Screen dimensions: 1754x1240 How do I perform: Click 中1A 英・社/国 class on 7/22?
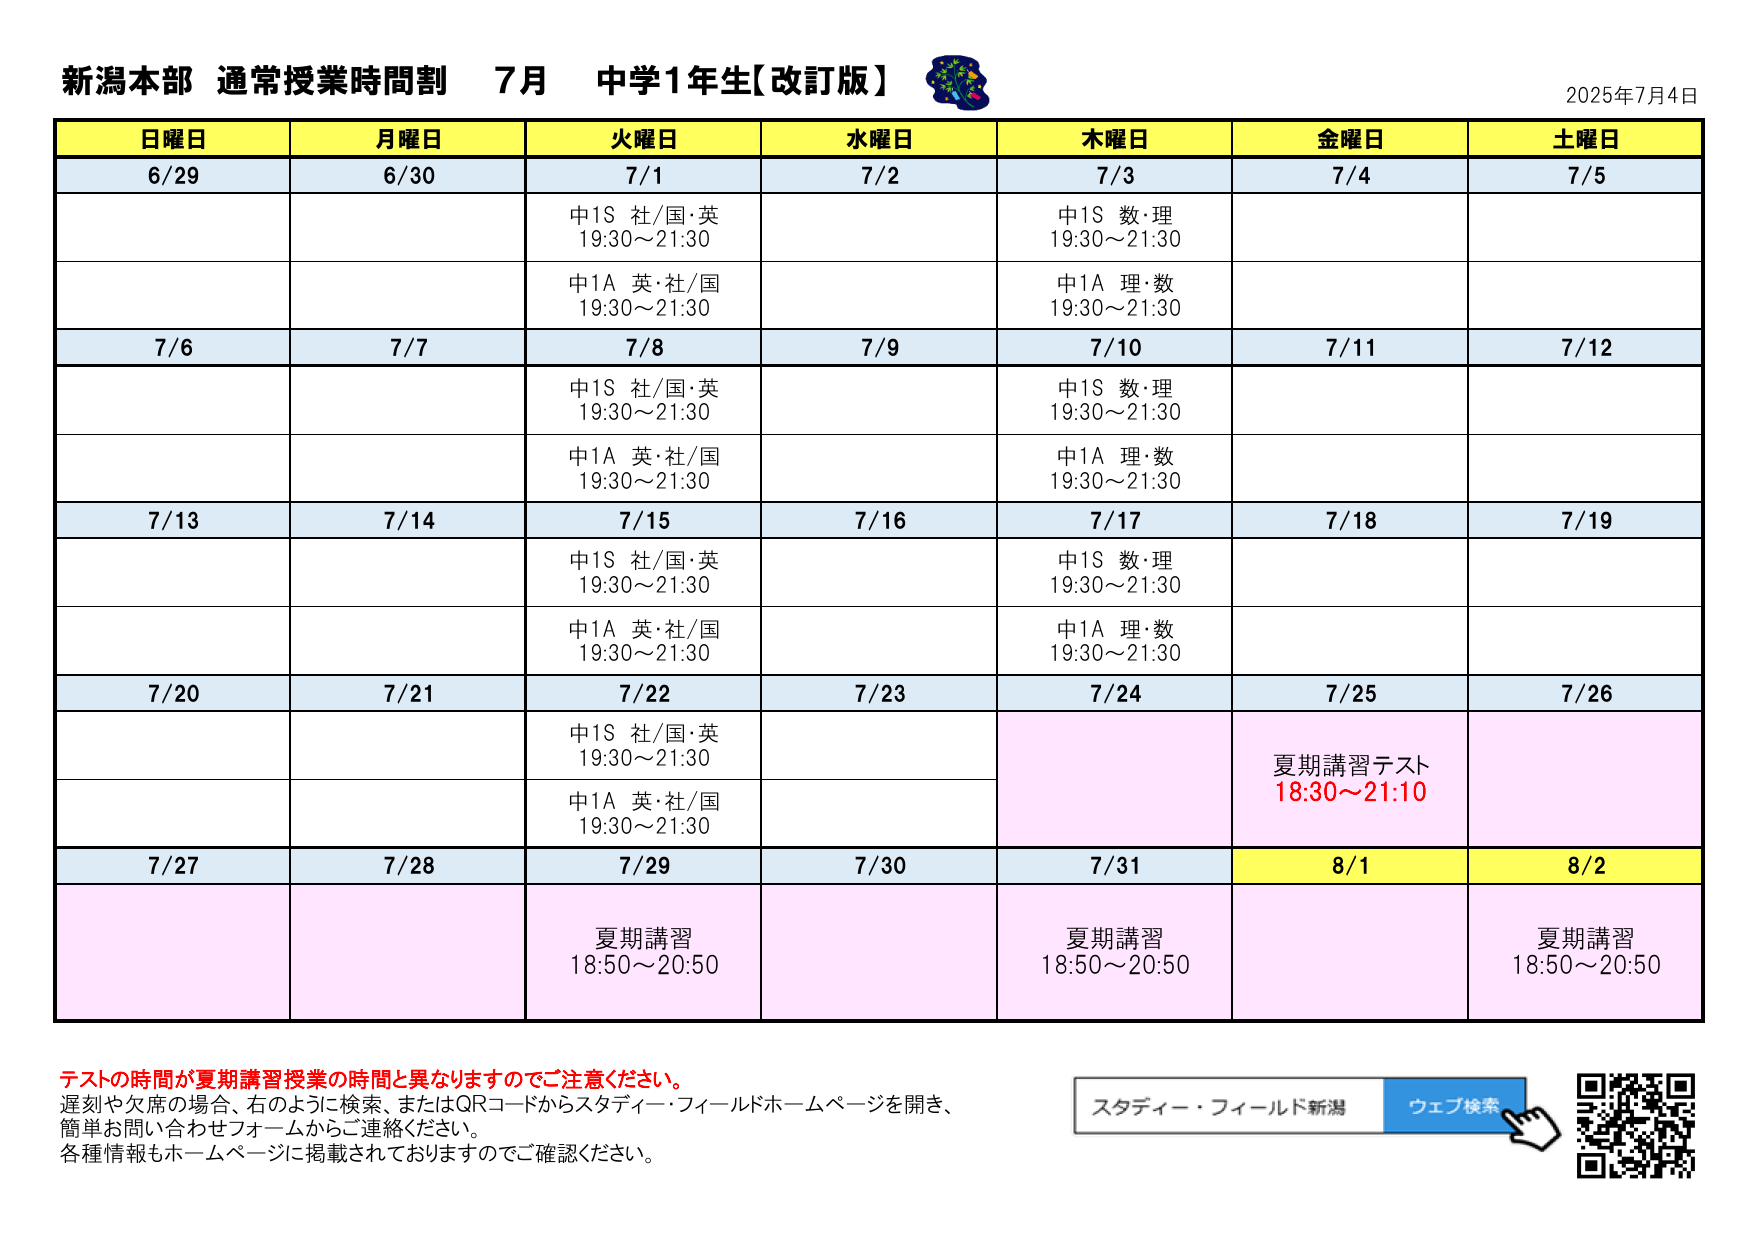[644, 814]
